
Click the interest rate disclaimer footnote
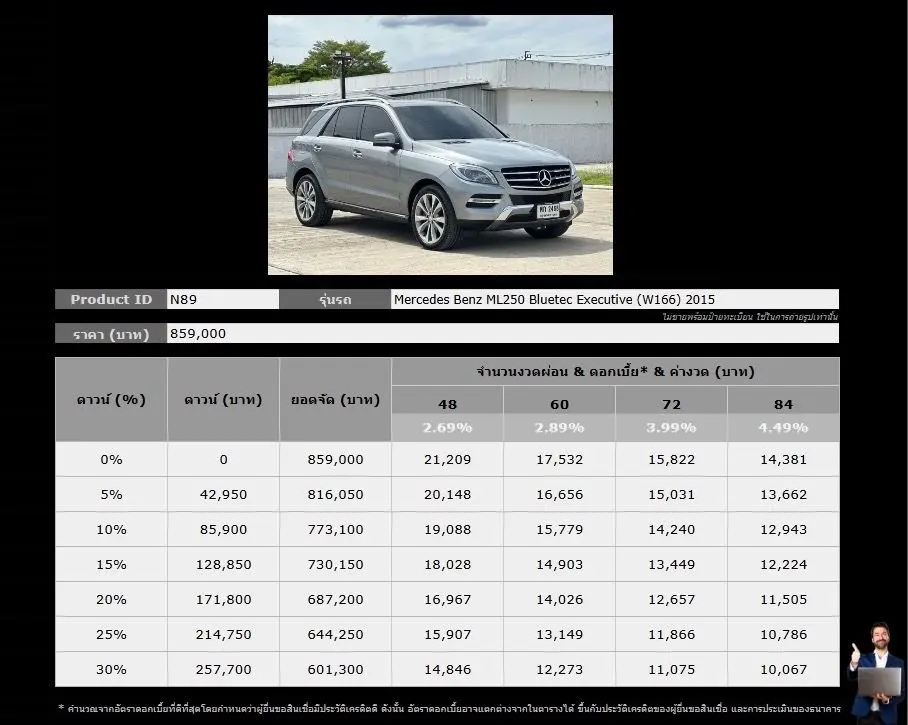449,708
